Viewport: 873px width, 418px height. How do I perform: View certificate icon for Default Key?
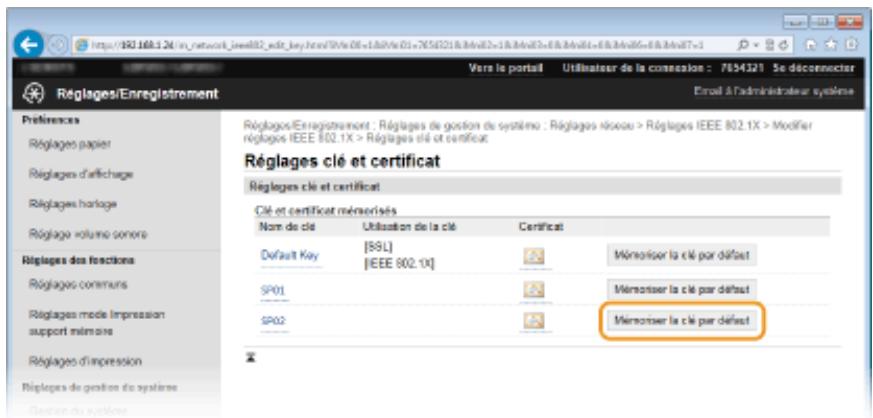pos(534,256)
